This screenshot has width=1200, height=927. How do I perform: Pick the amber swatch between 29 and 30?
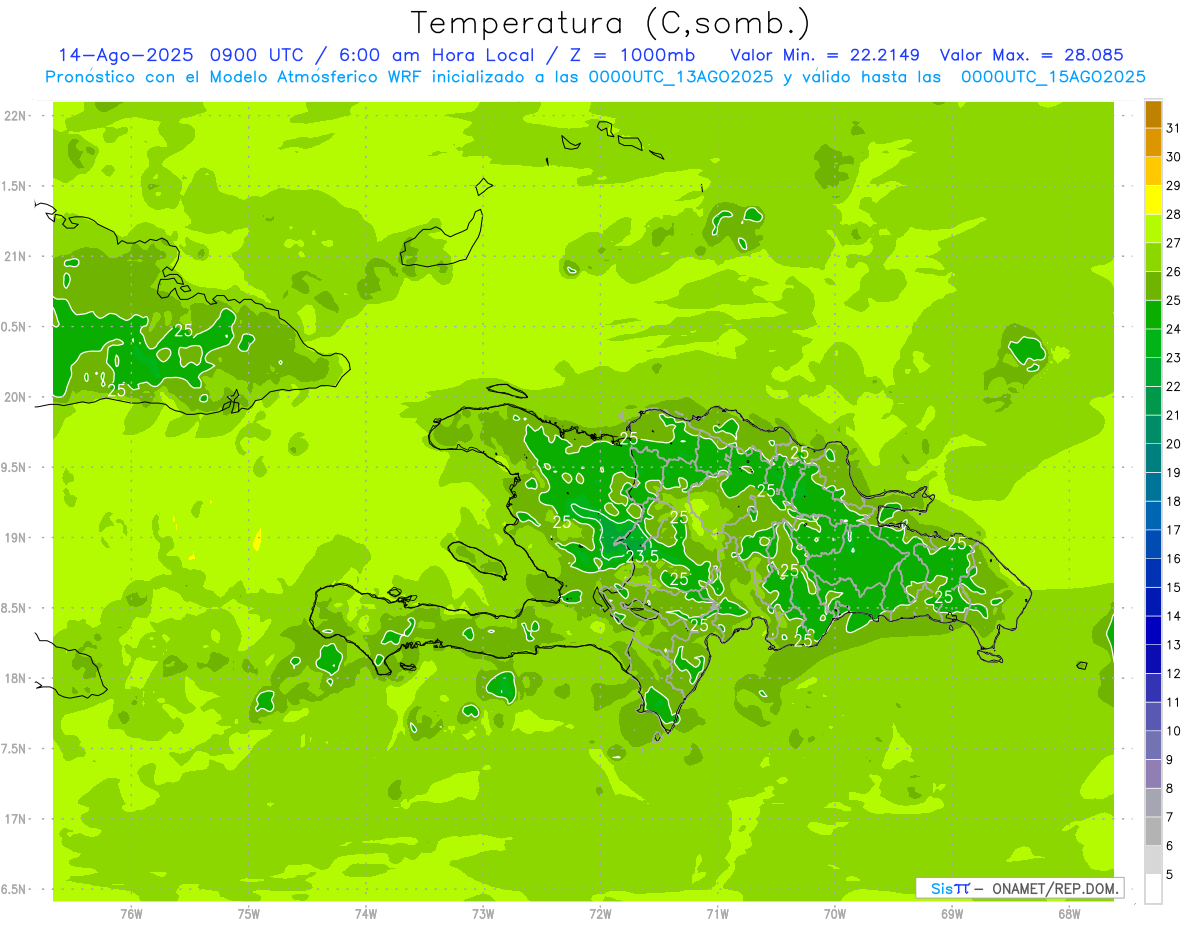1153,172
